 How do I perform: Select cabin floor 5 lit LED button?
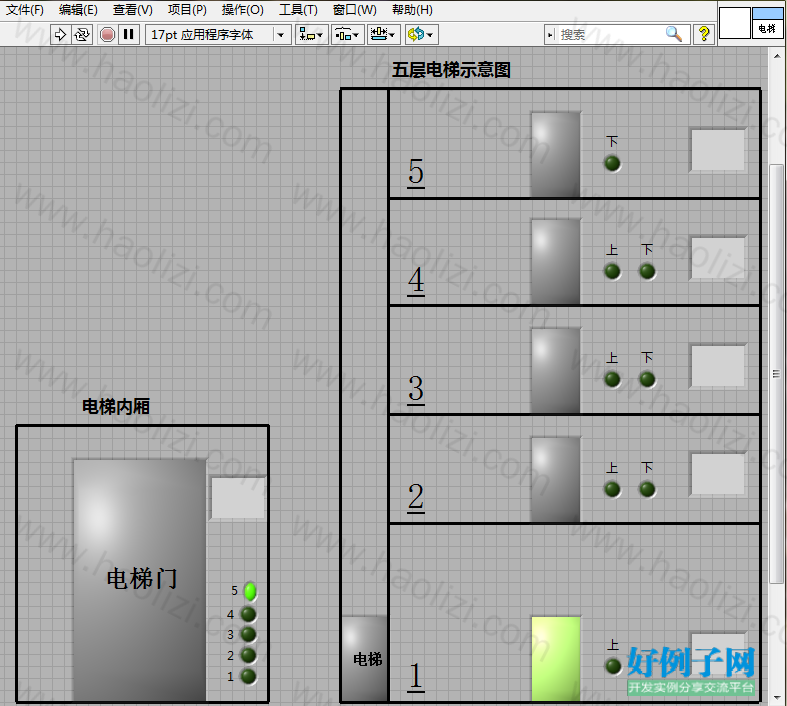click(x=250, y=592)
